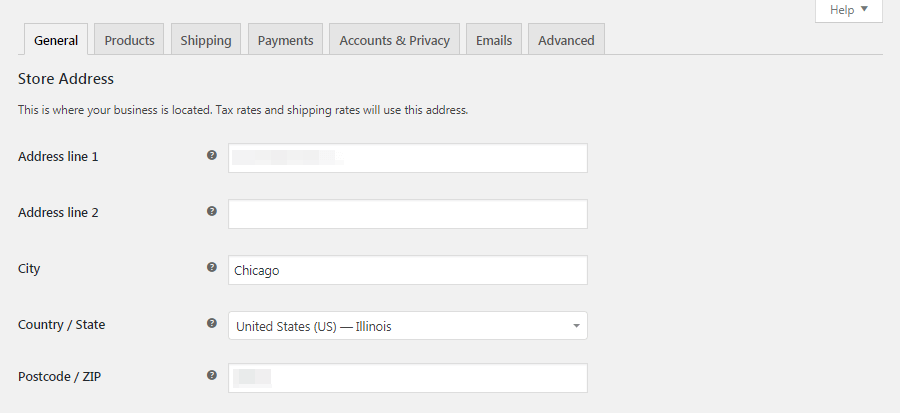The width and height of the screenshot is (900, 413).
Task: Click help icon for Country / State
Action: click(211, 324)
